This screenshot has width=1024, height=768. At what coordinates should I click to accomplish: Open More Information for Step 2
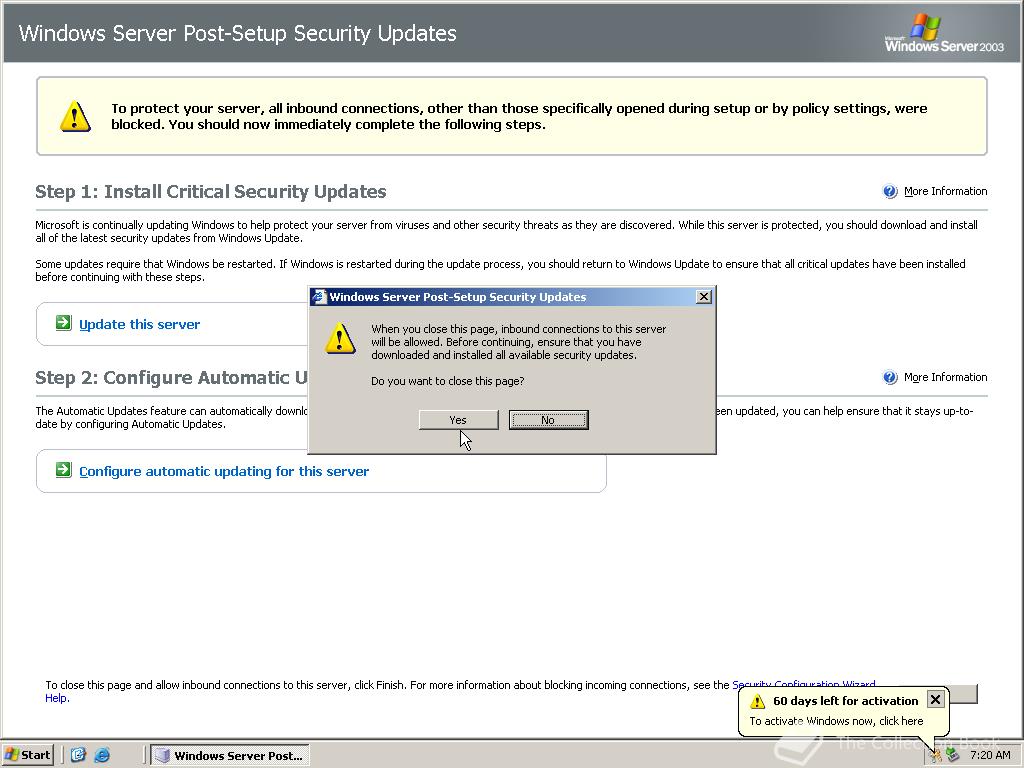coord(945,377)
